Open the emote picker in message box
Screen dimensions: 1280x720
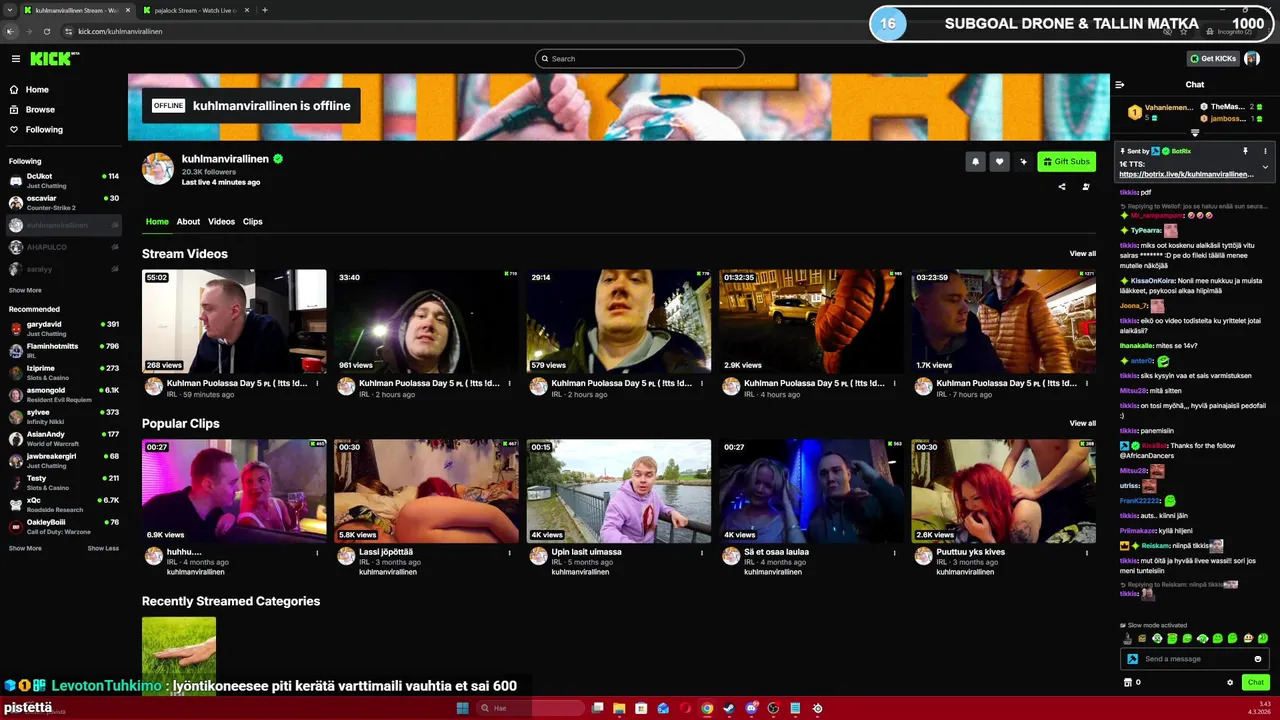1258,659
